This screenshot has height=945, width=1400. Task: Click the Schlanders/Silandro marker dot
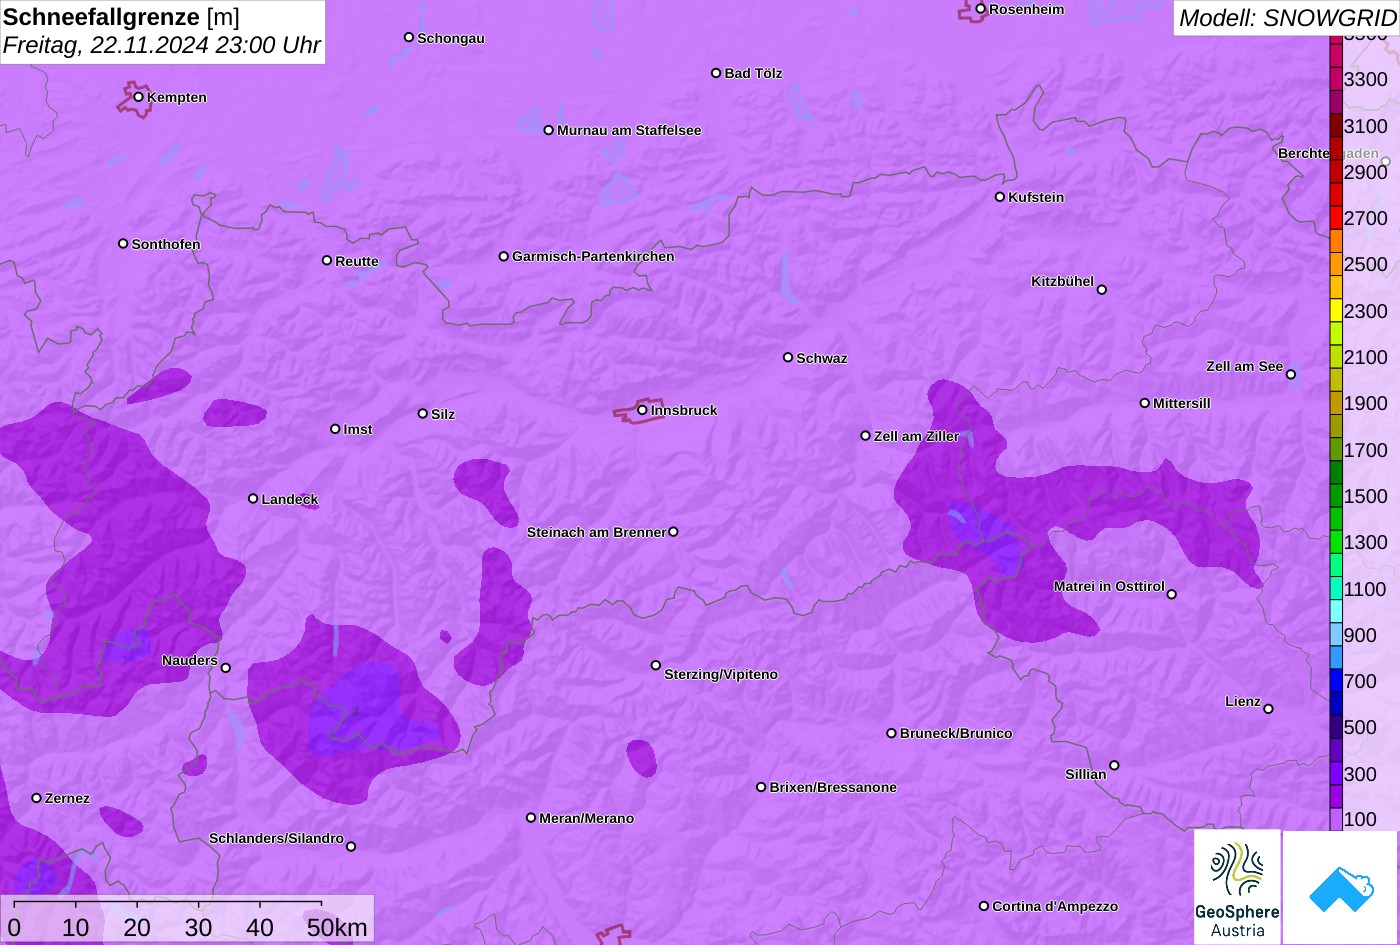point(351,847)
